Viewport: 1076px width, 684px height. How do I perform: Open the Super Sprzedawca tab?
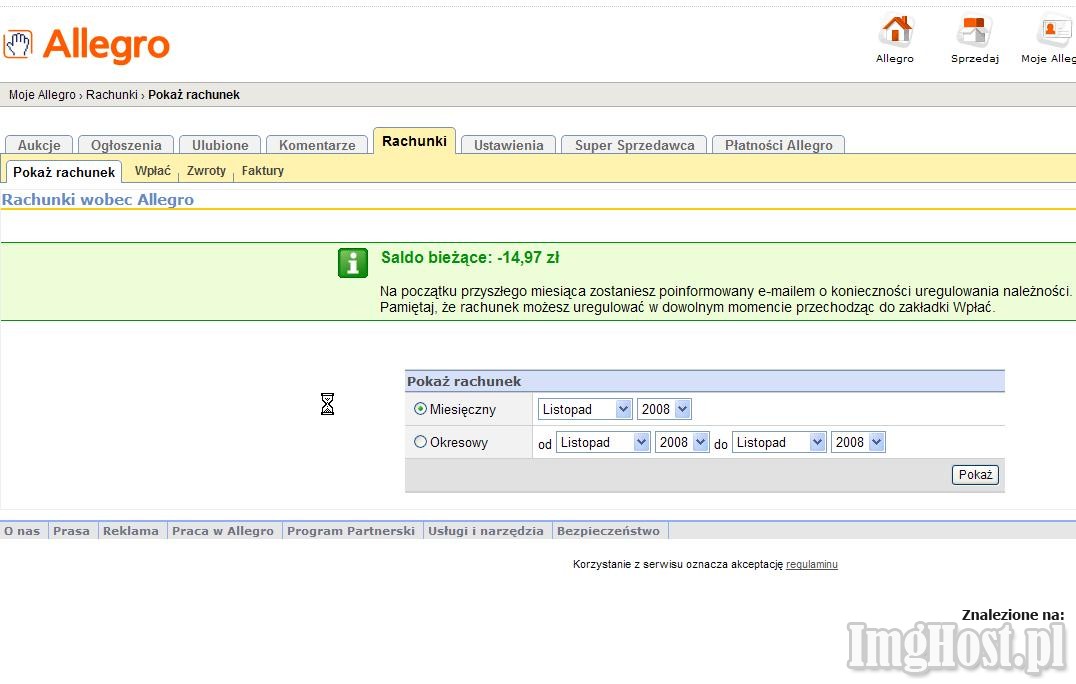click(x=635, y=145)
